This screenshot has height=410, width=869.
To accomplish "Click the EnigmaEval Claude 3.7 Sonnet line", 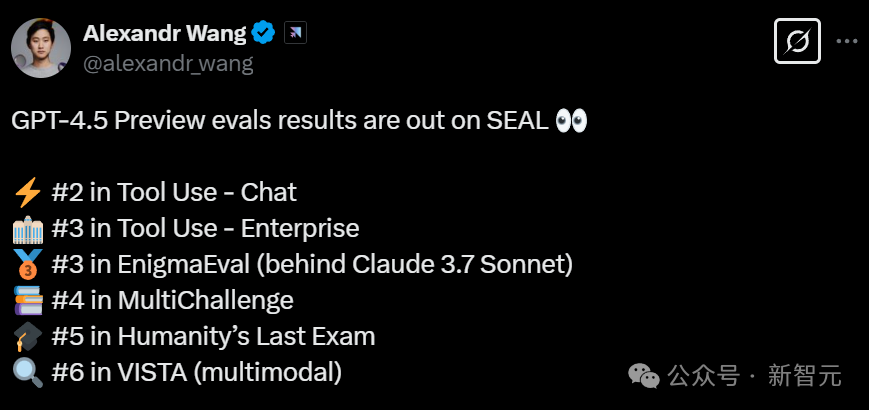I will tap(312, 265).
